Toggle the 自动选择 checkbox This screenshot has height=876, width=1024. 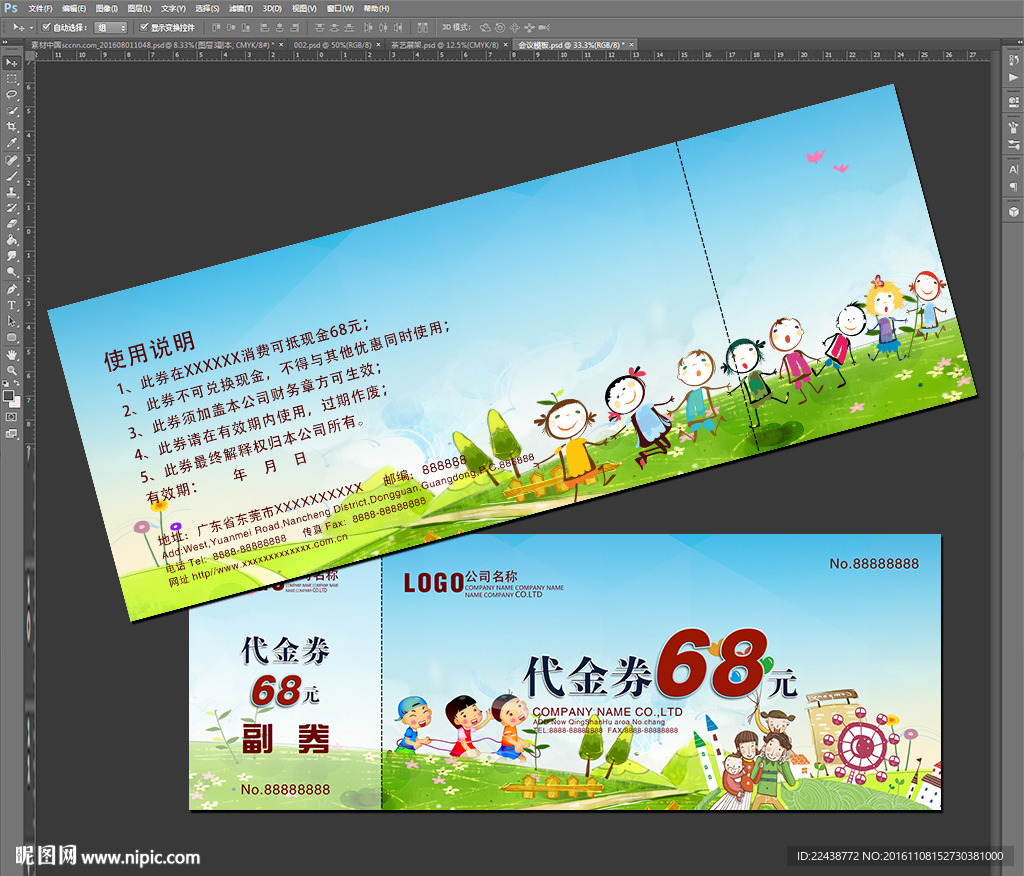coord(46,27)
